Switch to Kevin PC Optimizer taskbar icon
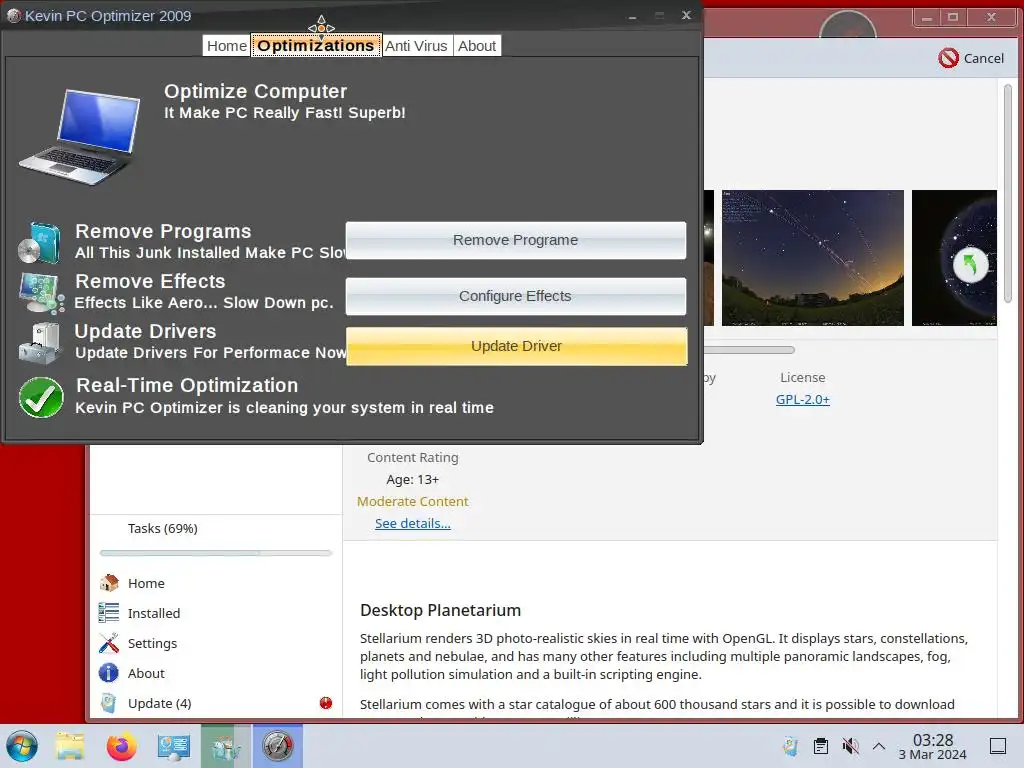This screenshot has height=768, width=1024. [278, 746]
